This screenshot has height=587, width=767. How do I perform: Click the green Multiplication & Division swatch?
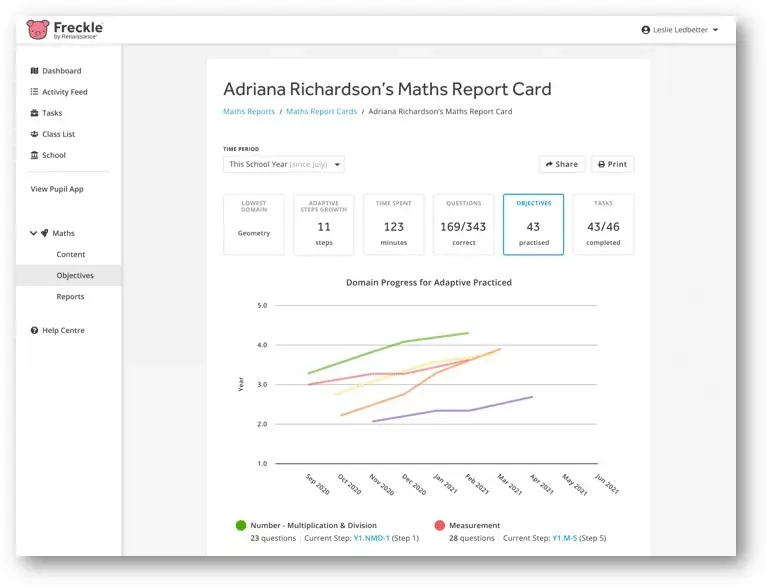click(241, 525)
